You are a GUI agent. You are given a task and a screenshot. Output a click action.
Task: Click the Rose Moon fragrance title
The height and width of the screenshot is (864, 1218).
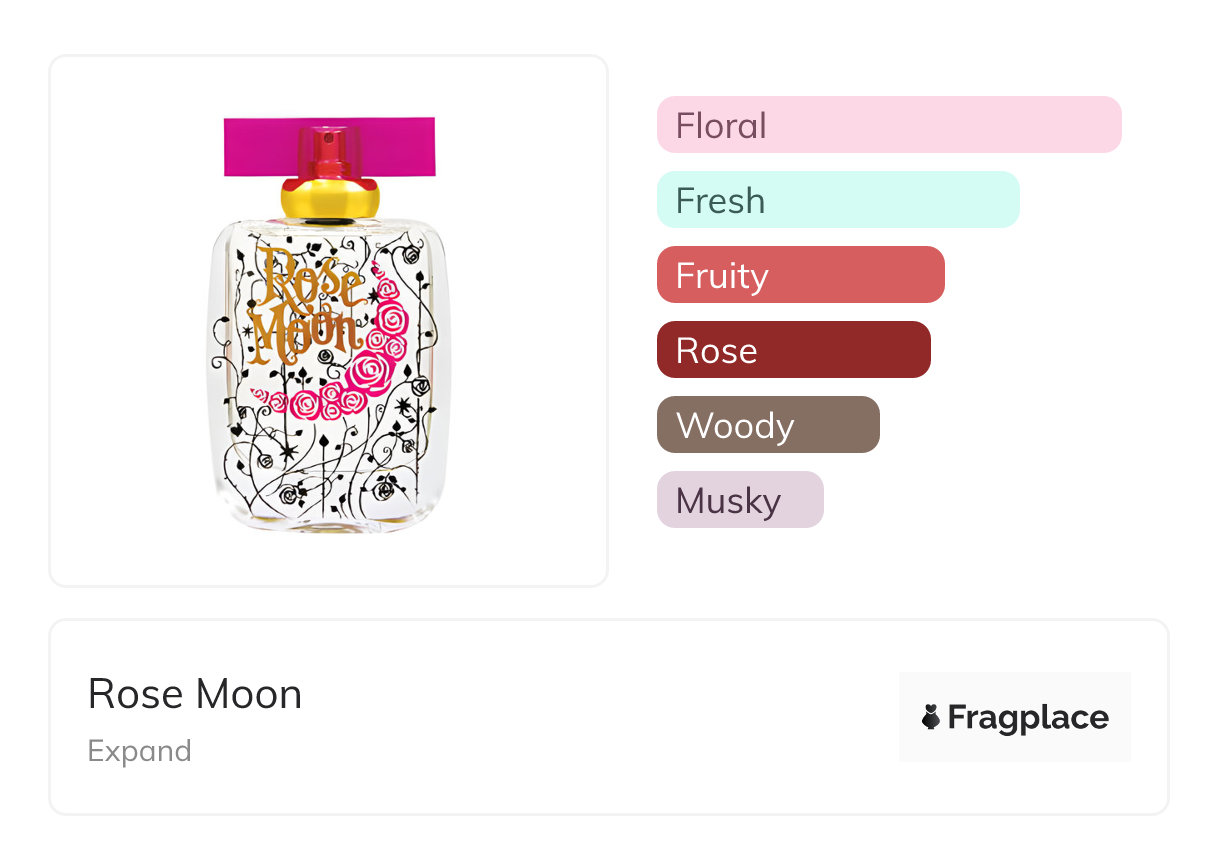(195, 694)
